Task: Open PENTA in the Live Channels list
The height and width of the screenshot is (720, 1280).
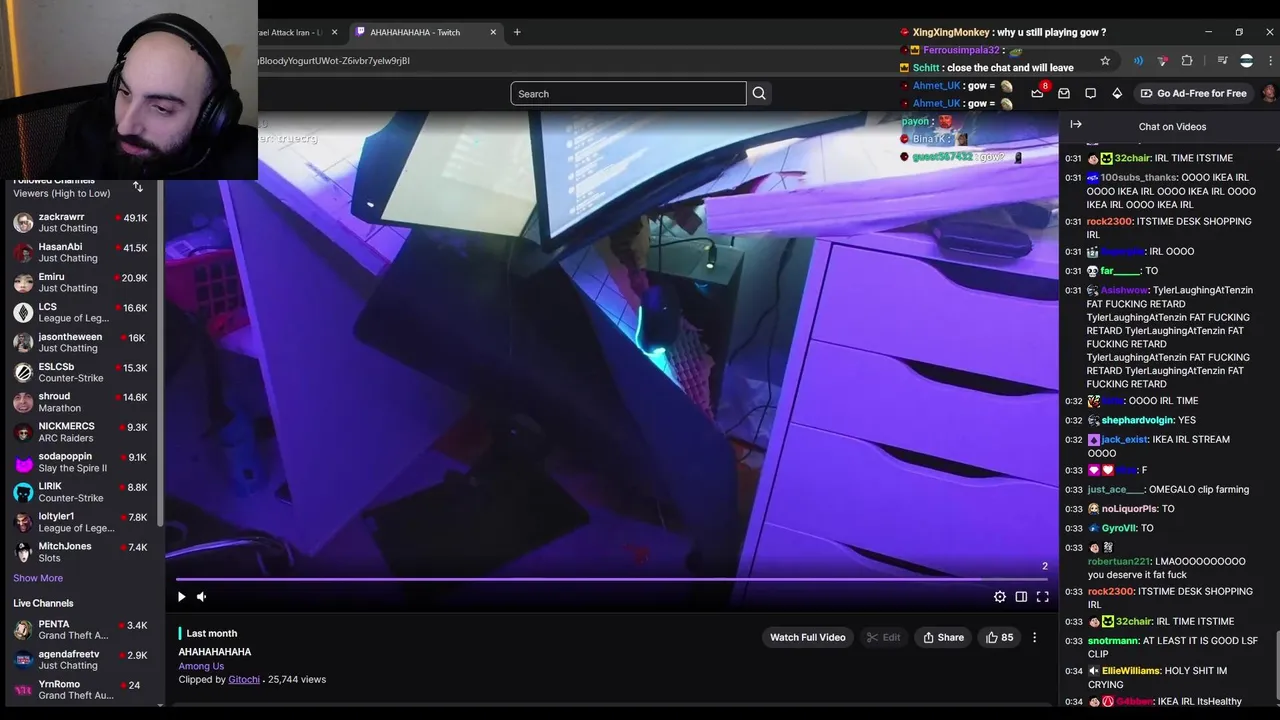Action: pos(82,630)
